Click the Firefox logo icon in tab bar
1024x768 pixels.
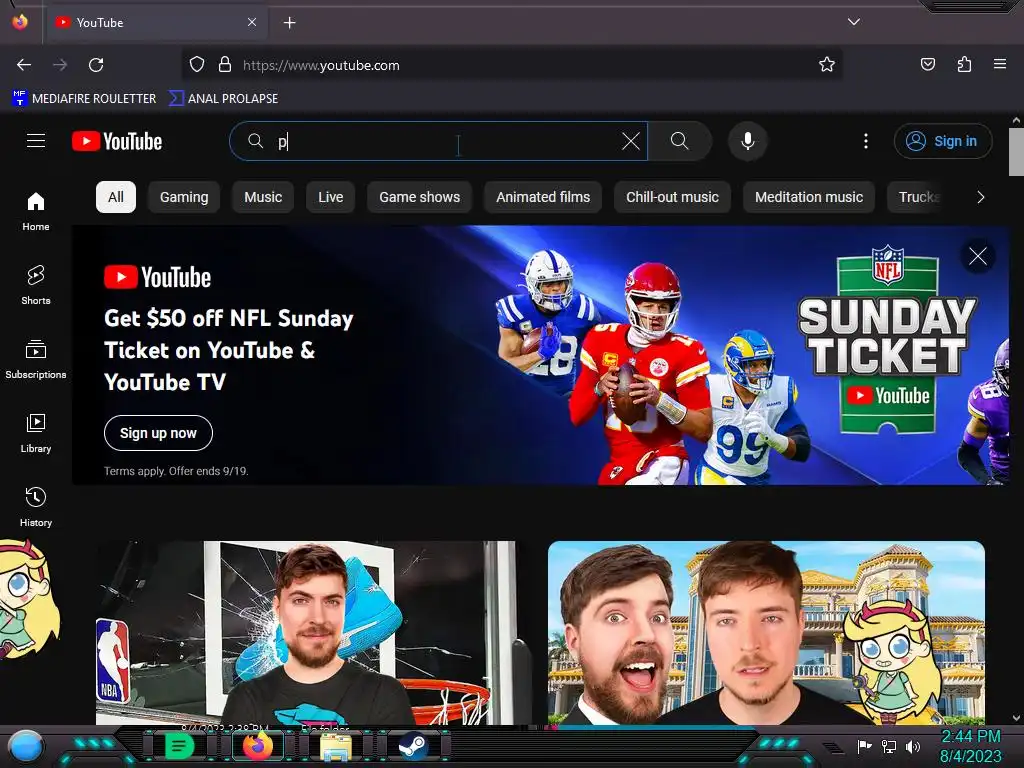20,22
